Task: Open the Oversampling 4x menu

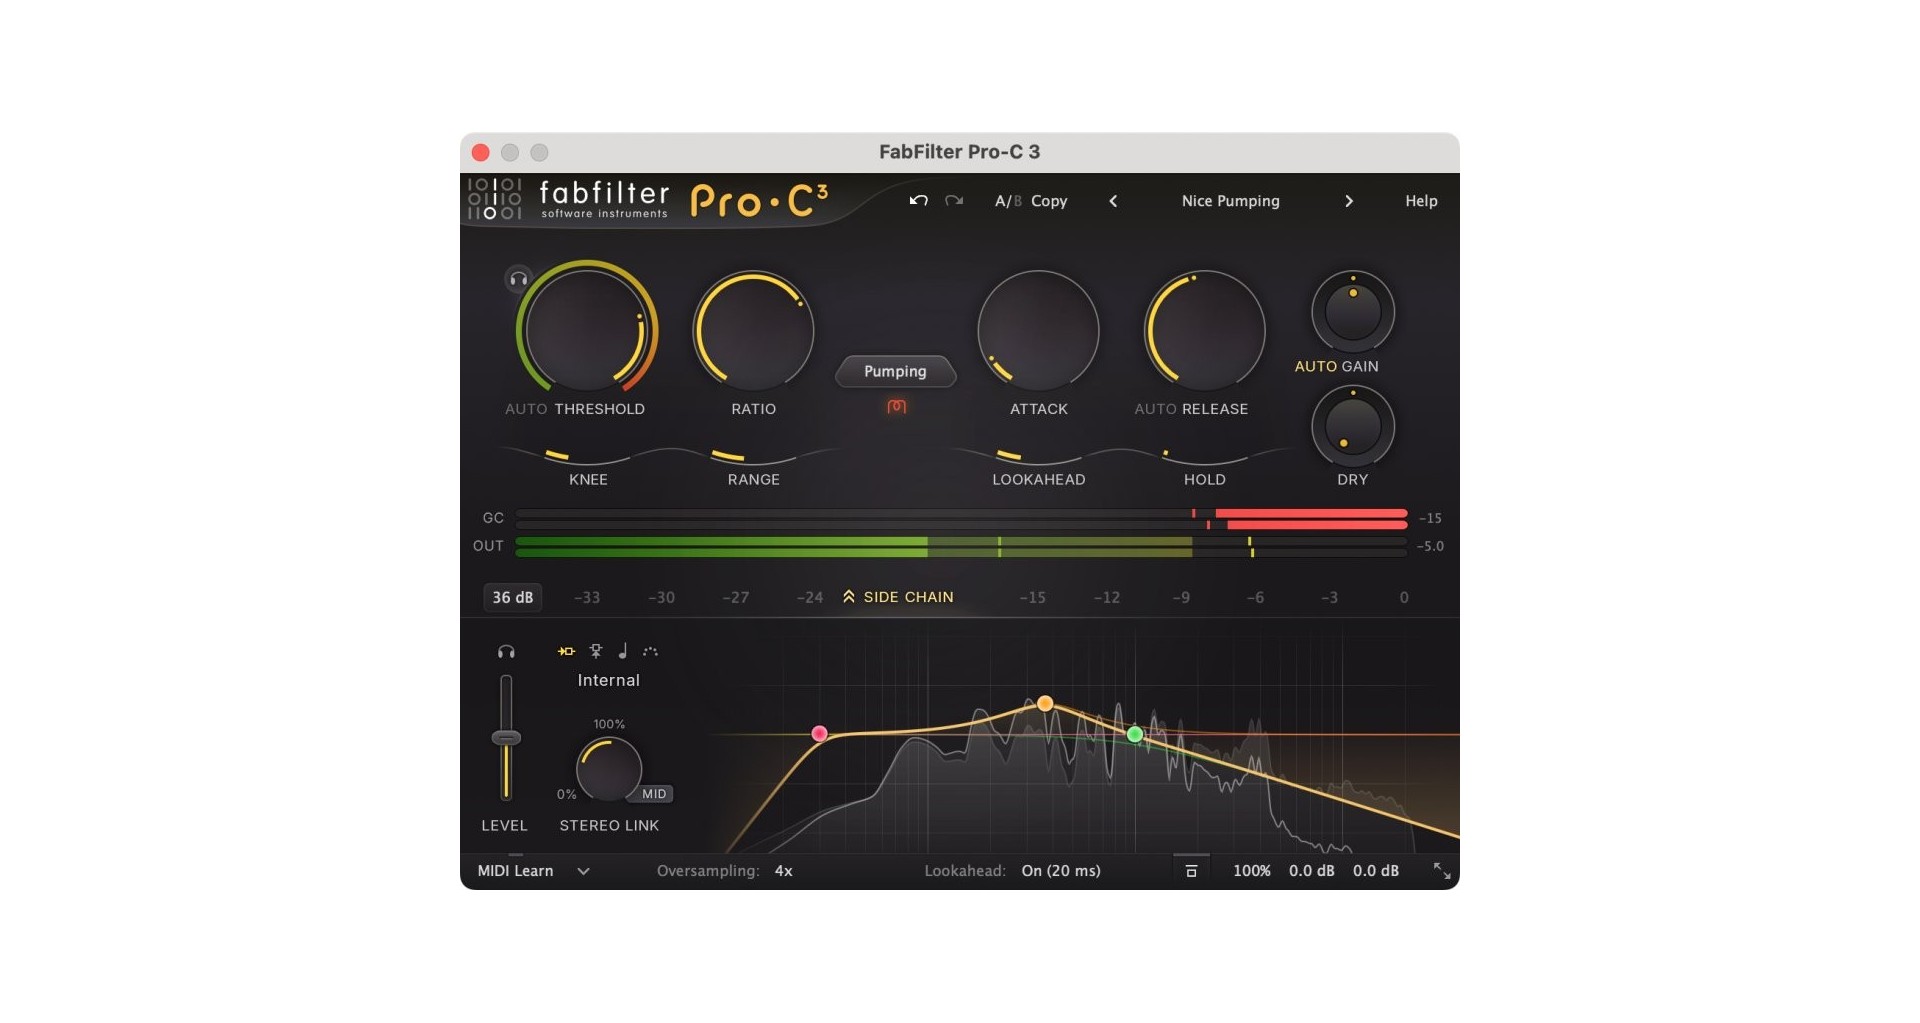Action: pos(783,871)
